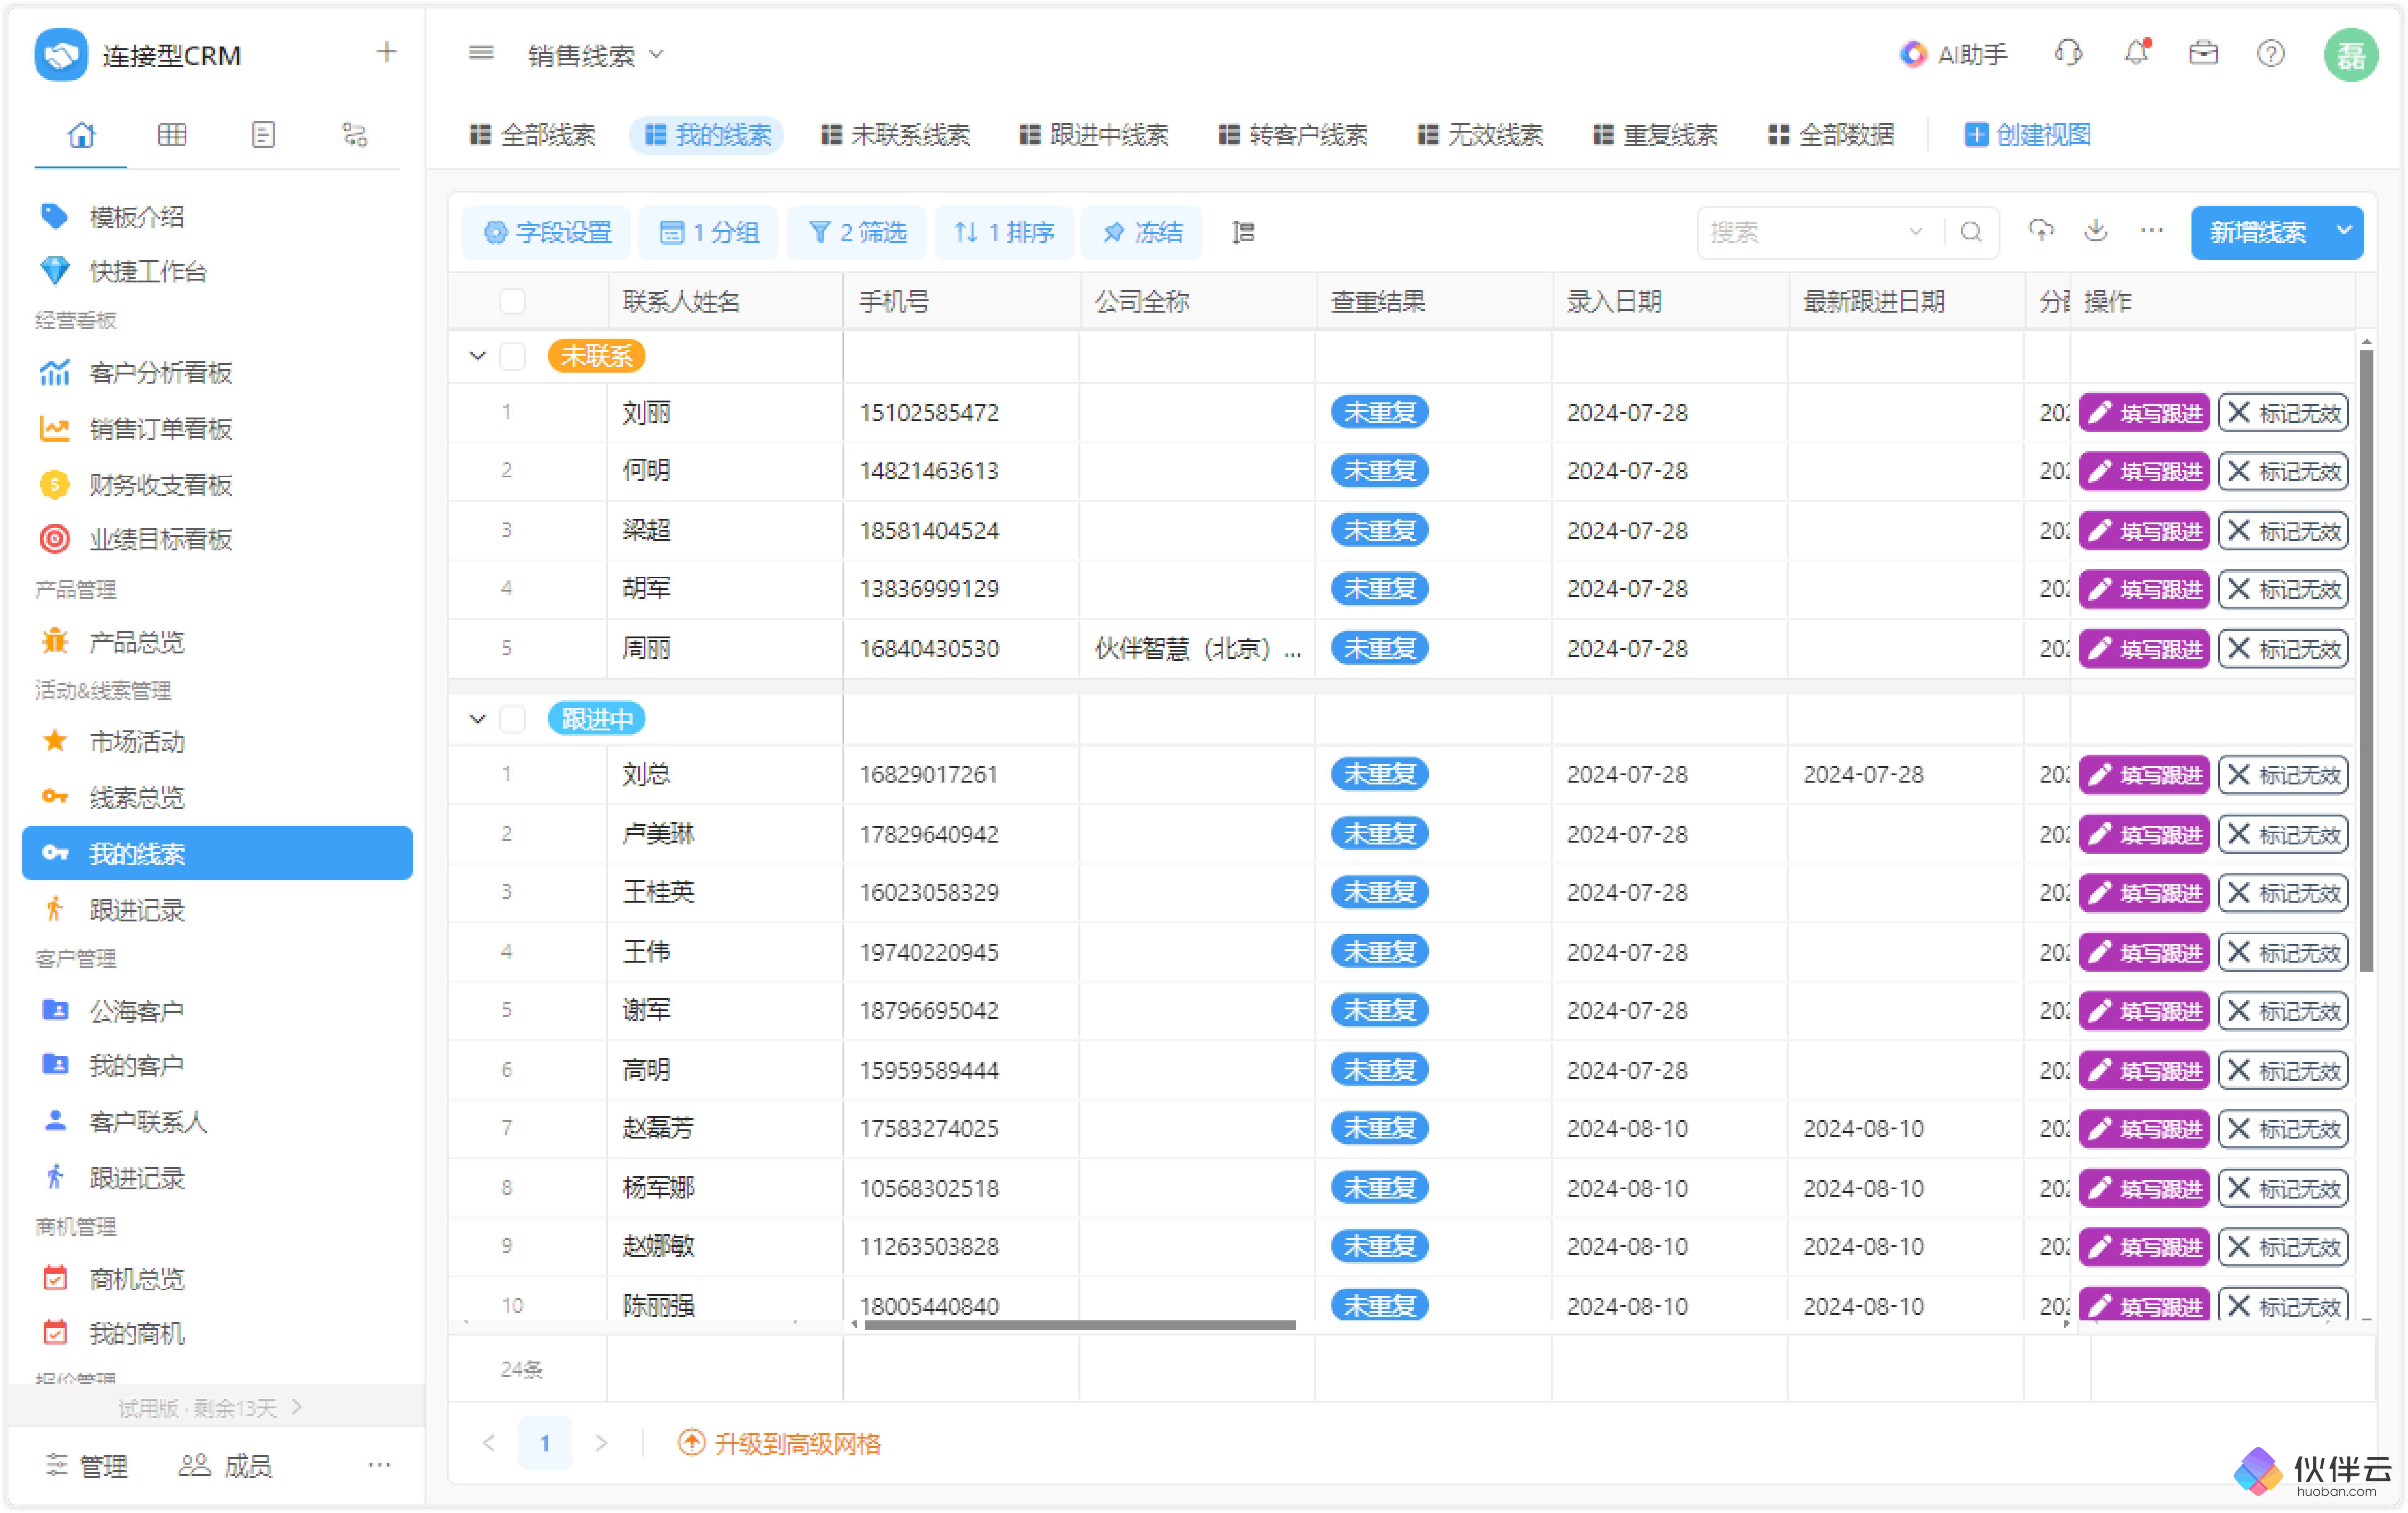Open the help question mark icon
Screen dimensions: 2408x1513
[x=2271, y=53]
